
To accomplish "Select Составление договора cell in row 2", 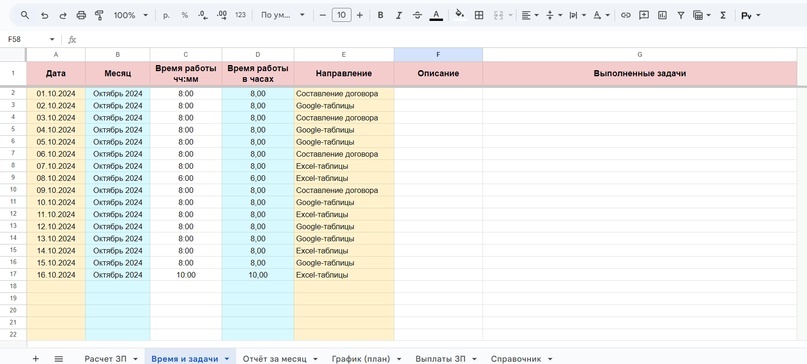I will [x=344, y=94].
